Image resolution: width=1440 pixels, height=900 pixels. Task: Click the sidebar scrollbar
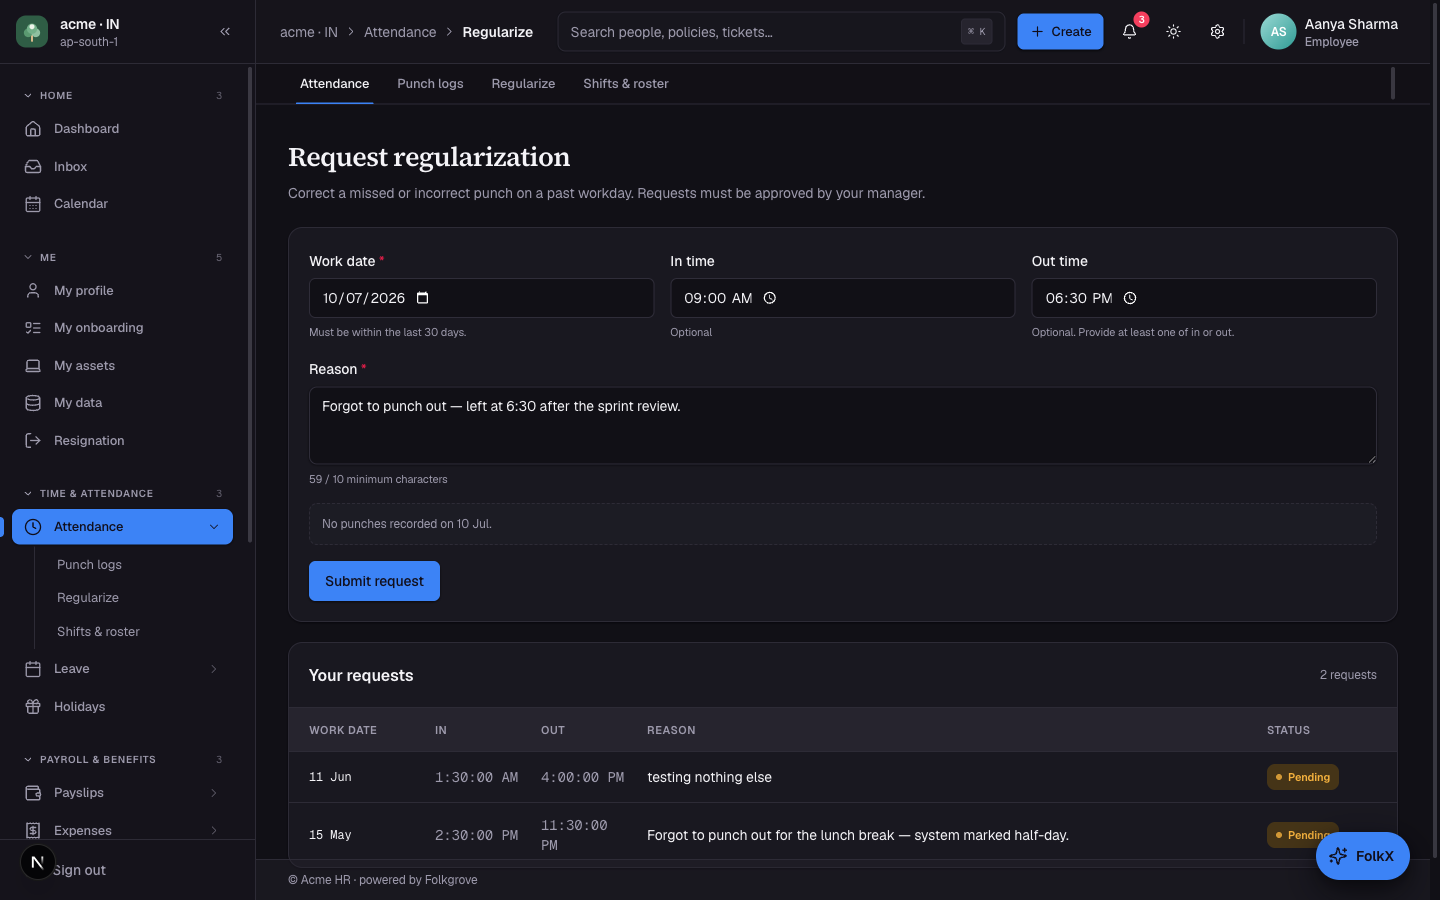[249, 305]
